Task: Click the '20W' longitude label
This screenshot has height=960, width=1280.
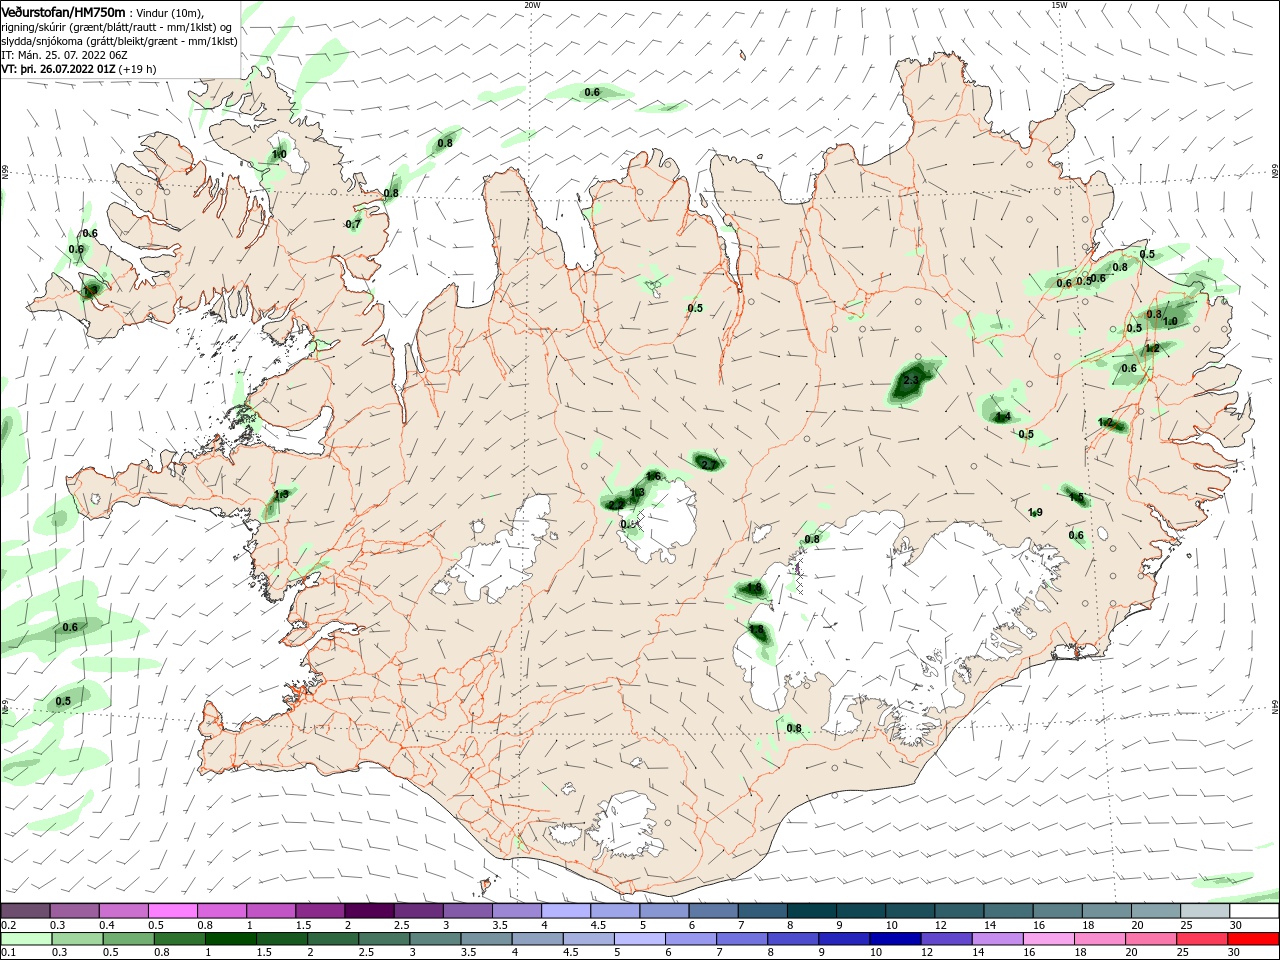Action: pos(532,5)
